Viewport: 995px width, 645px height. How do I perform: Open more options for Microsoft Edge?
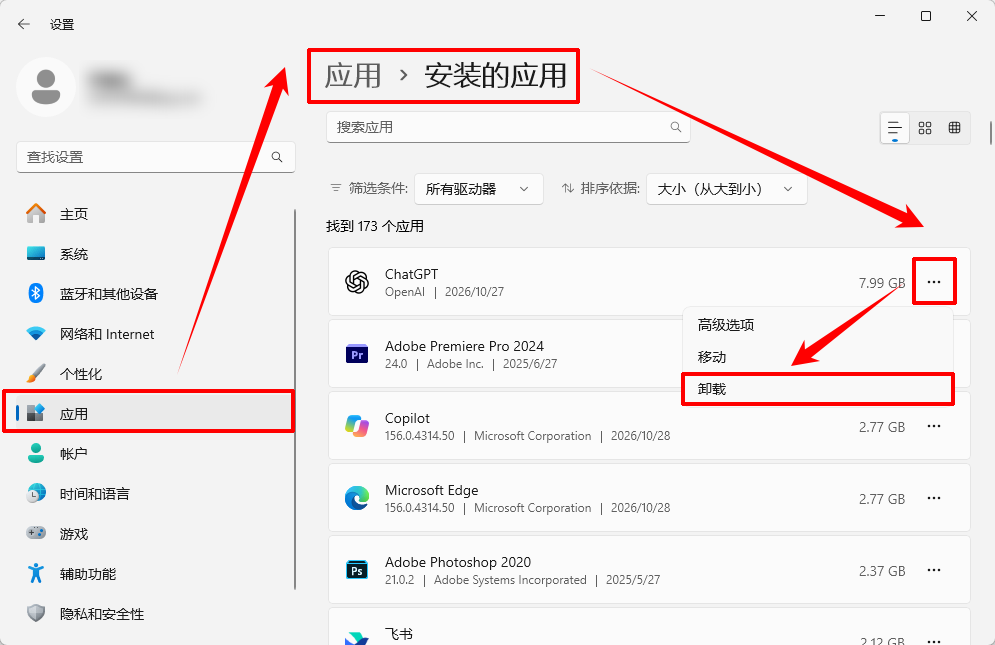(933, 498)
